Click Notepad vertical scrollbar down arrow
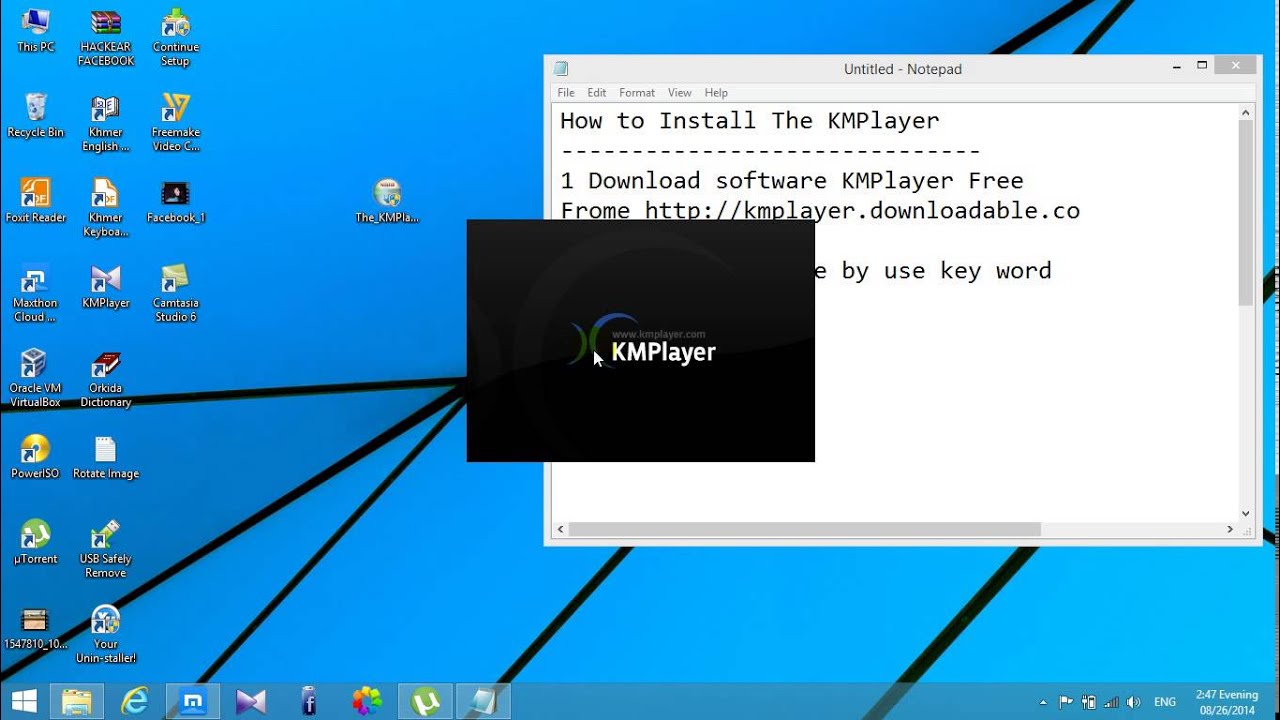The image size is (1280, 720). click(x=1246, y=513)
